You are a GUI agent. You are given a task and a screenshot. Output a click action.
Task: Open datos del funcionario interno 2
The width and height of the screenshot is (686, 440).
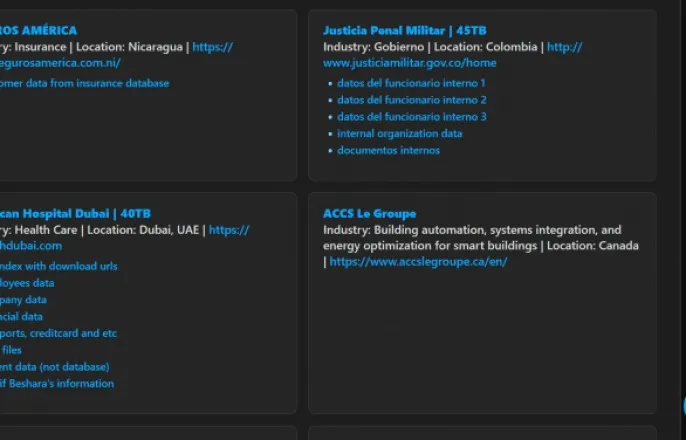pyautogui.click(x=412, y=100)
